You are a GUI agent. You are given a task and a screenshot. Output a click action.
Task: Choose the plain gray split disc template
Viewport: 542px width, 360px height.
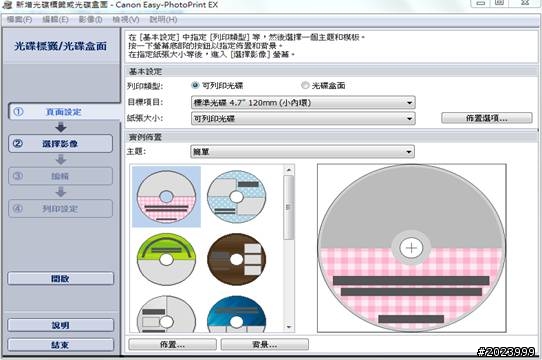166,314
